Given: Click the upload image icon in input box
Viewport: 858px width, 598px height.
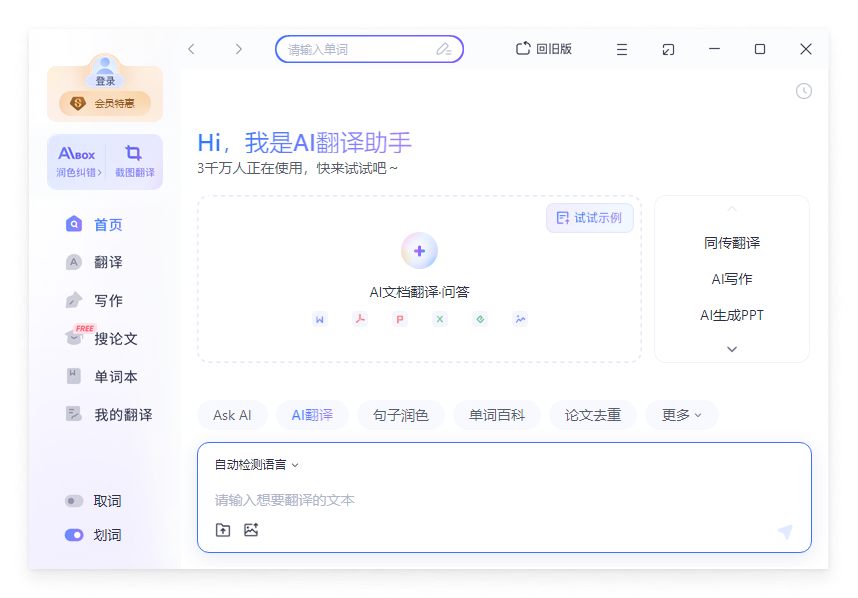Looking at the screenshot, I should [x=251, y=530].
